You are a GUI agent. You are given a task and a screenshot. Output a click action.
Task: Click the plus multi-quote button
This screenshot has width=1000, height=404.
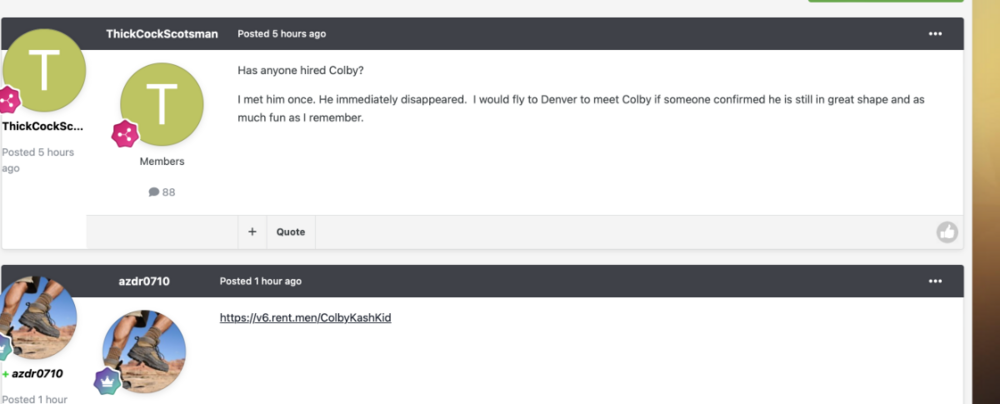[252, 232]
